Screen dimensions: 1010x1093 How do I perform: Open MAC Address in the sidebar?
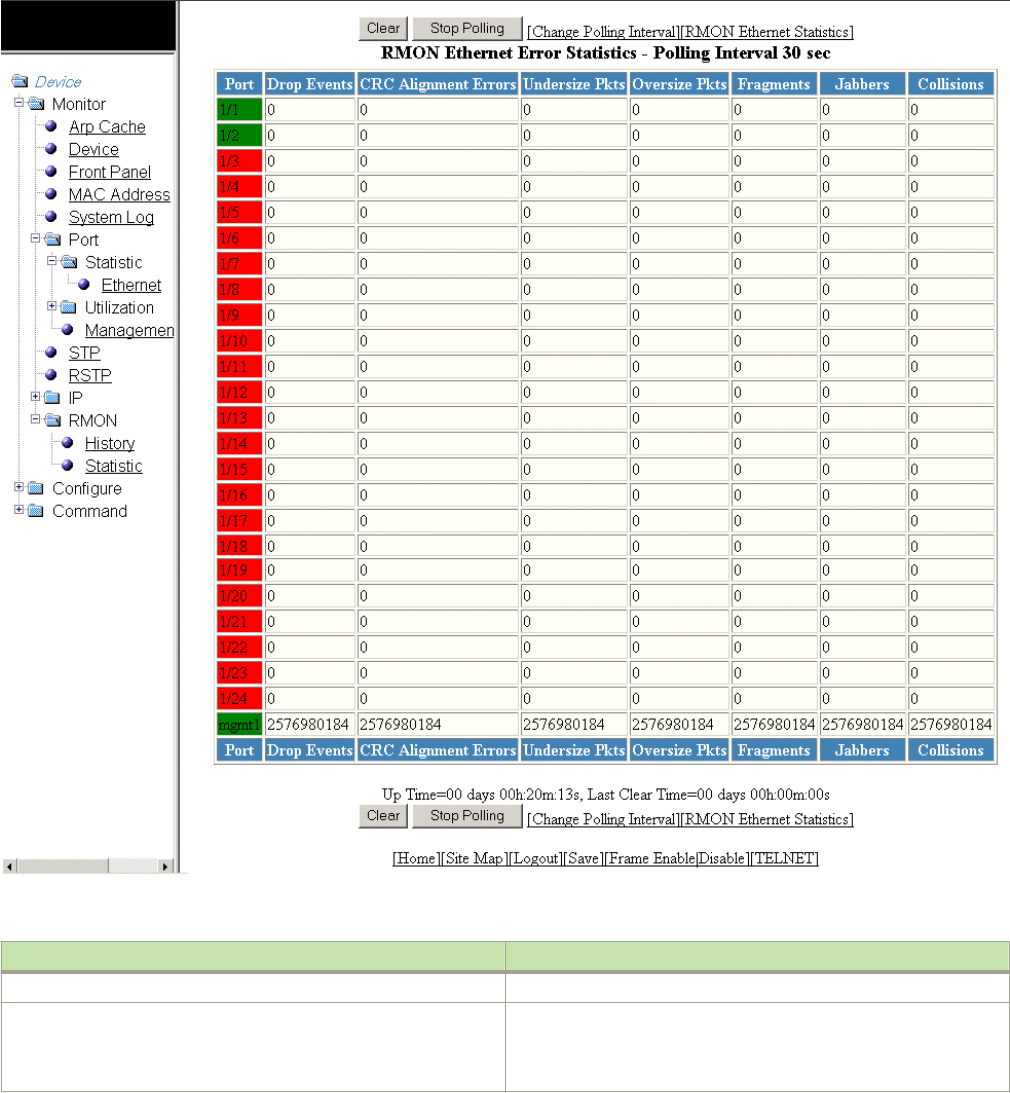click(x=119, y=194)
